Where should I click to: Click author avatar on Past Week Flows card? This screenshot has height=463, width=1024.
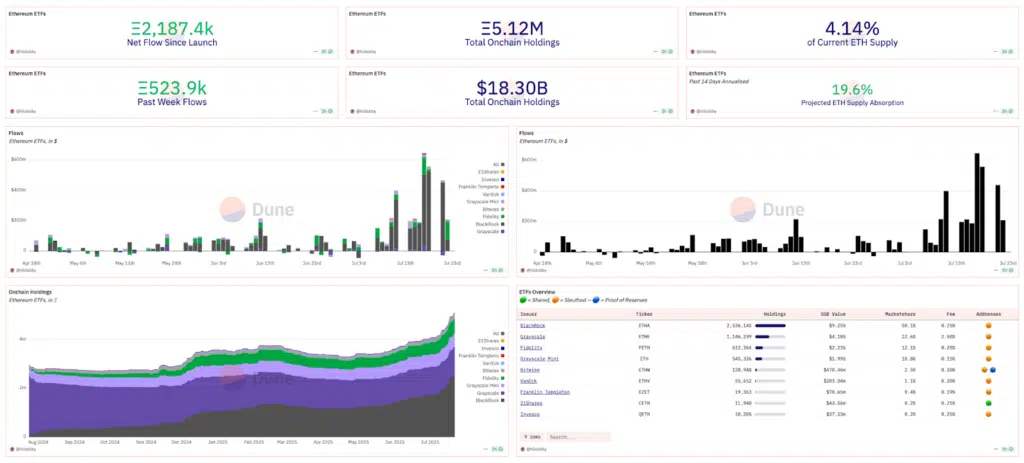pos(12,110)
